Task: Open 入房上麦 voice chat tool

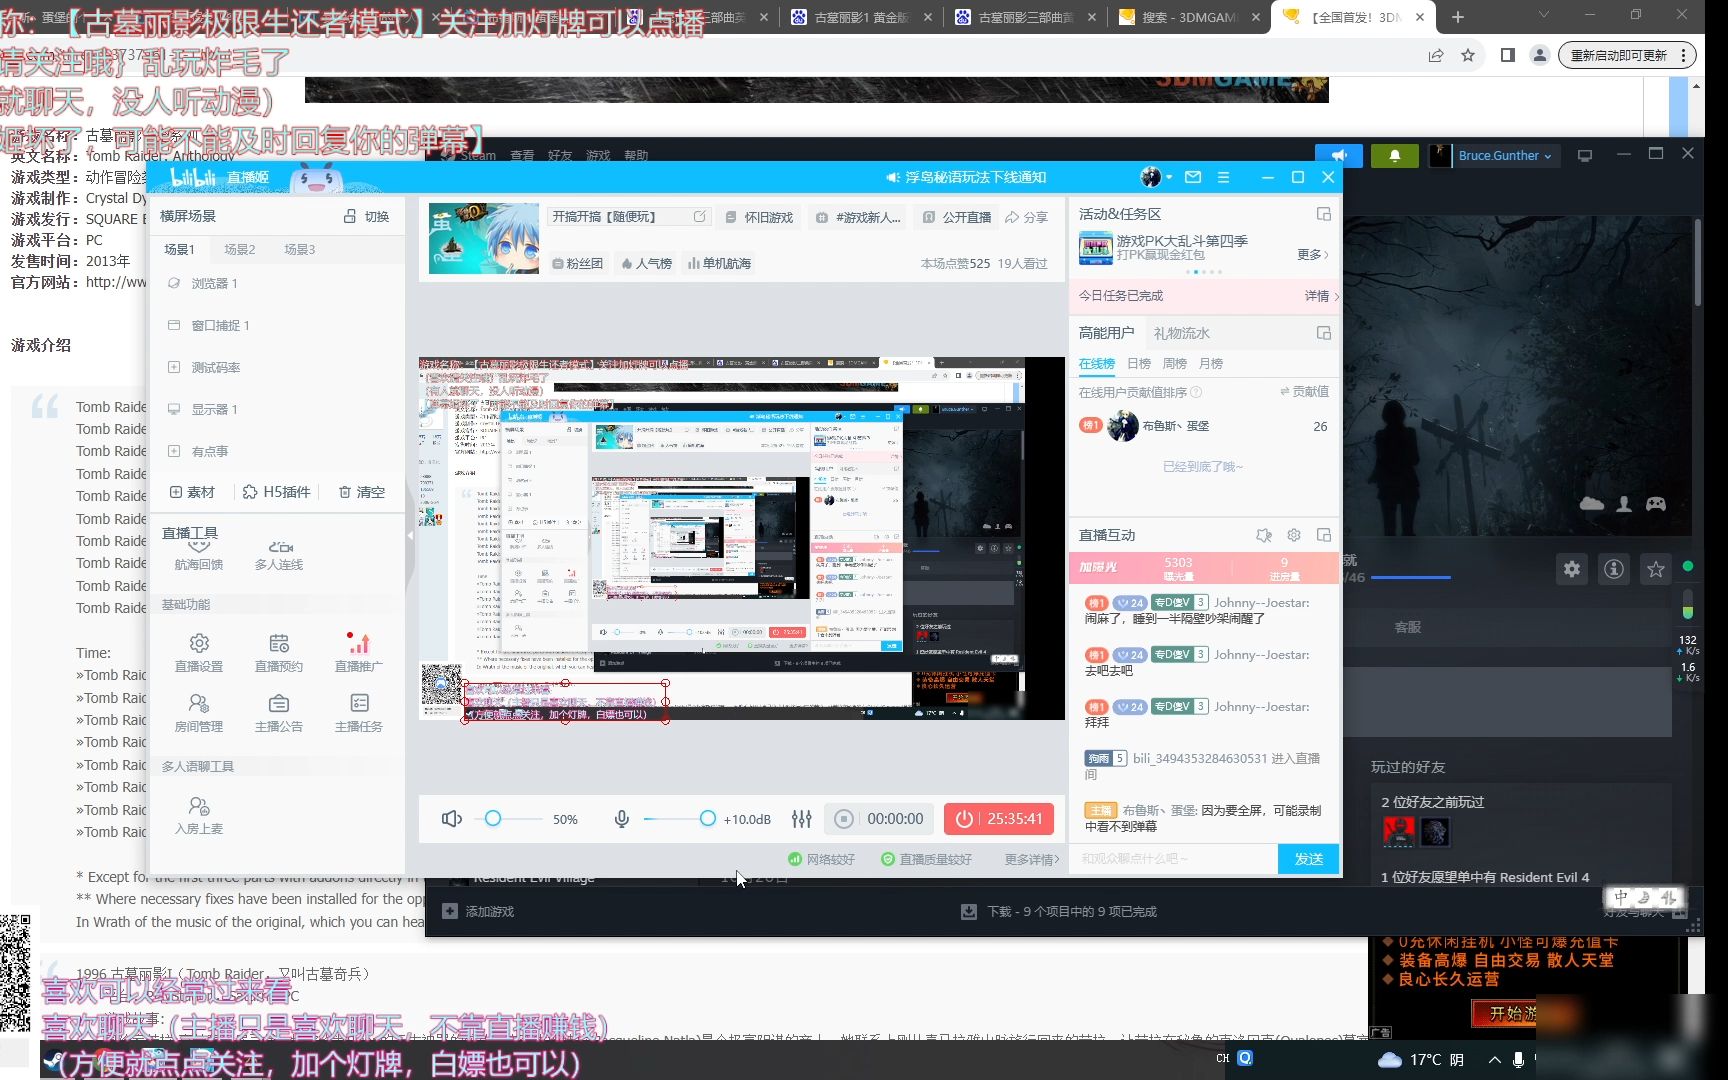Action: [199, 815]
